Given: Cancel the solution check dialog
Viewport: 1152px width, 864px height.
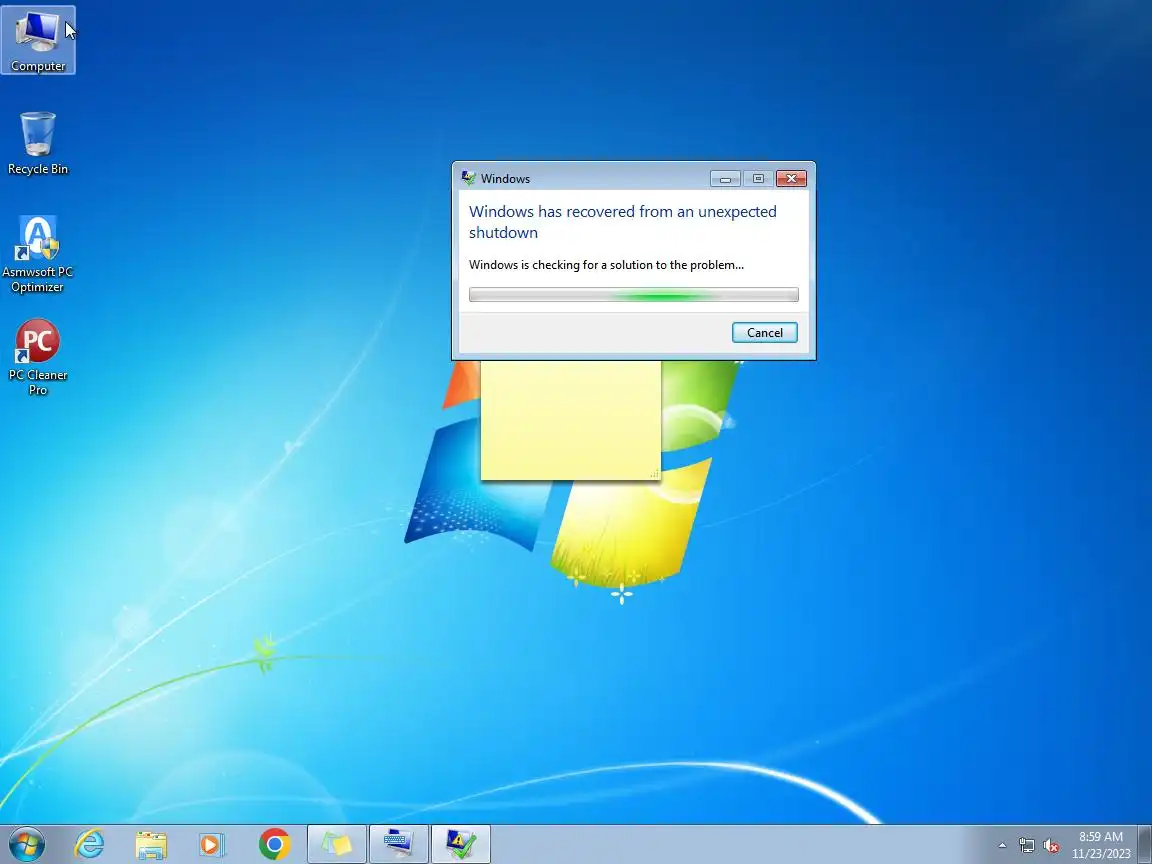Looking at the screenshot, I should pyautogui.click(x=764, y=333).
